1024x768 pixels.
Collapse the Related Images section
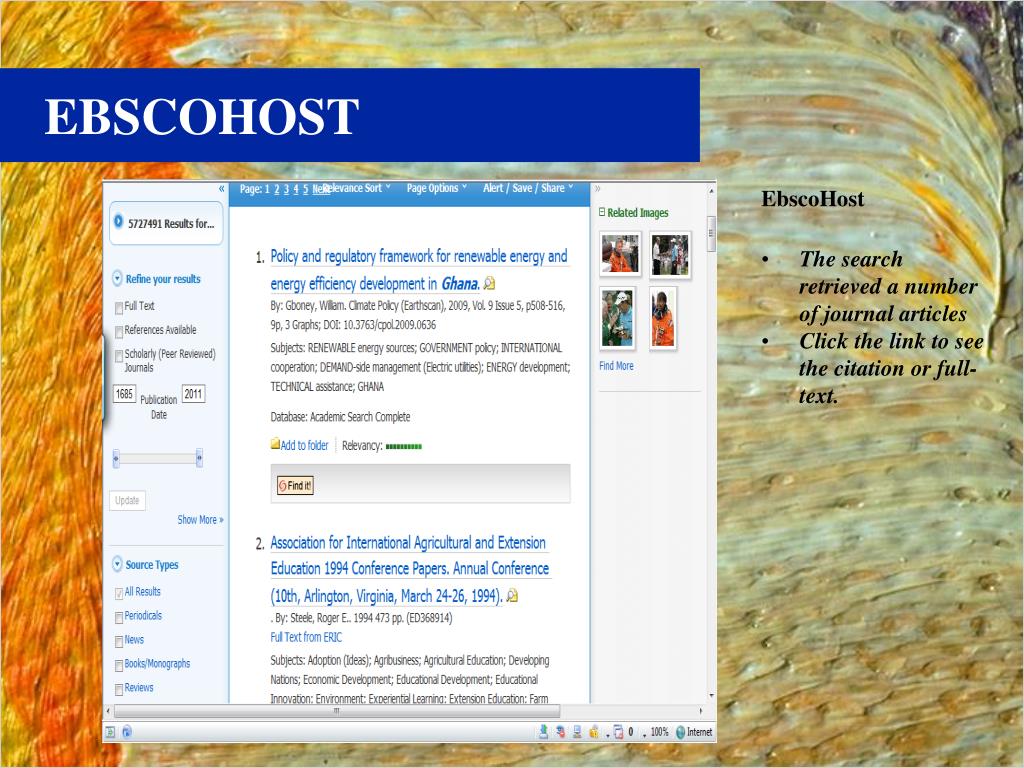pos(602,212)
